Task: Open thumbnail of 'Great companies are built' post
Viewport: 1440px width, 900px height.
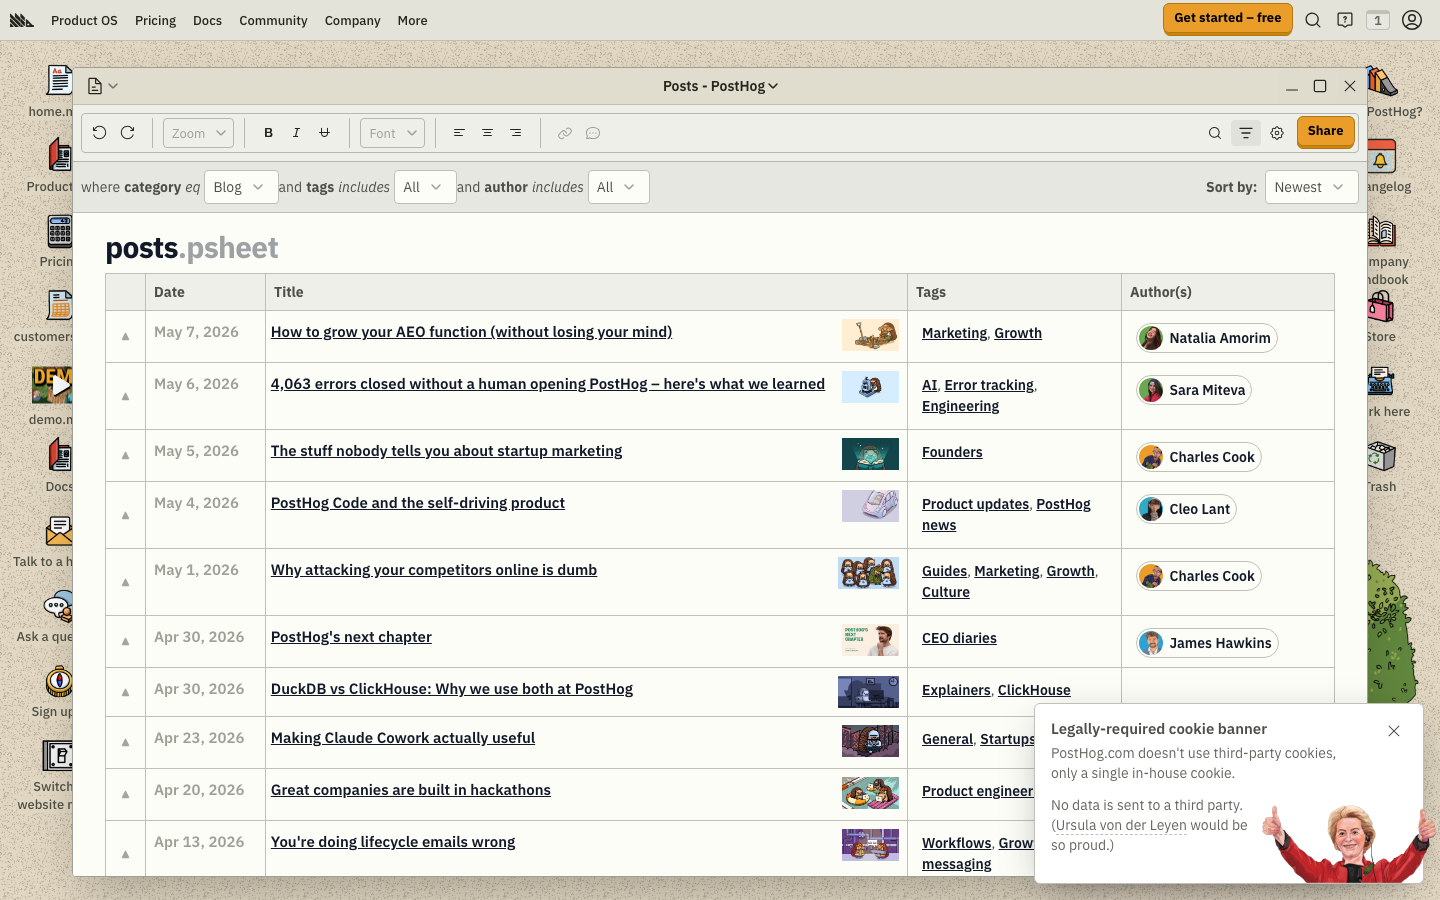Action: pos(870,793)
